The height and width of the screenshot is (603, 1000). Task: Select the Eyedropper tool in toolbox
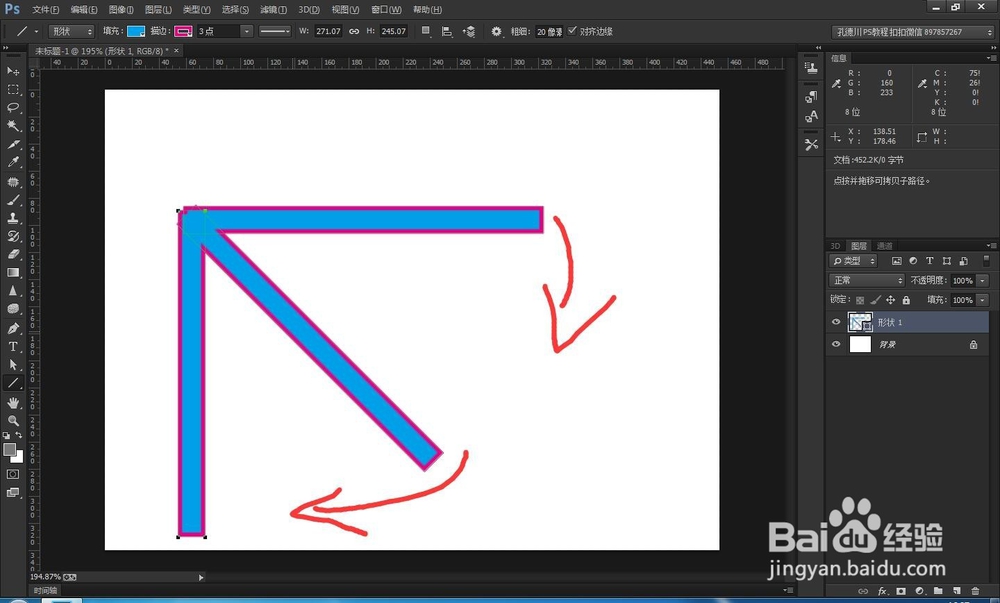[13, 163]
